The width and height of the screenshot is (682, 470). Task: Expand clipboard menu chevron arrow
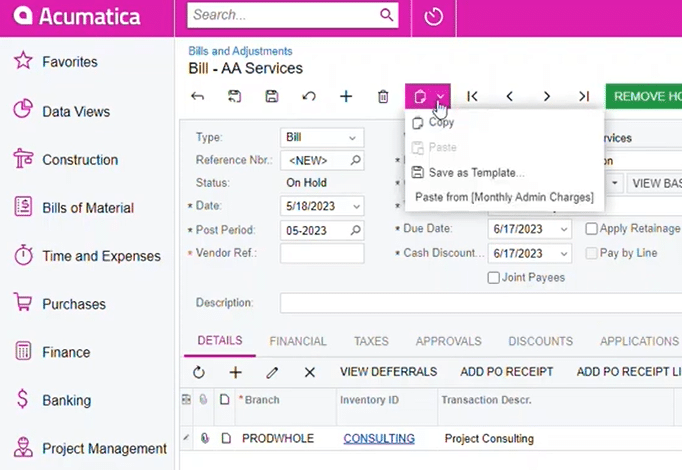tap(441, 96)
